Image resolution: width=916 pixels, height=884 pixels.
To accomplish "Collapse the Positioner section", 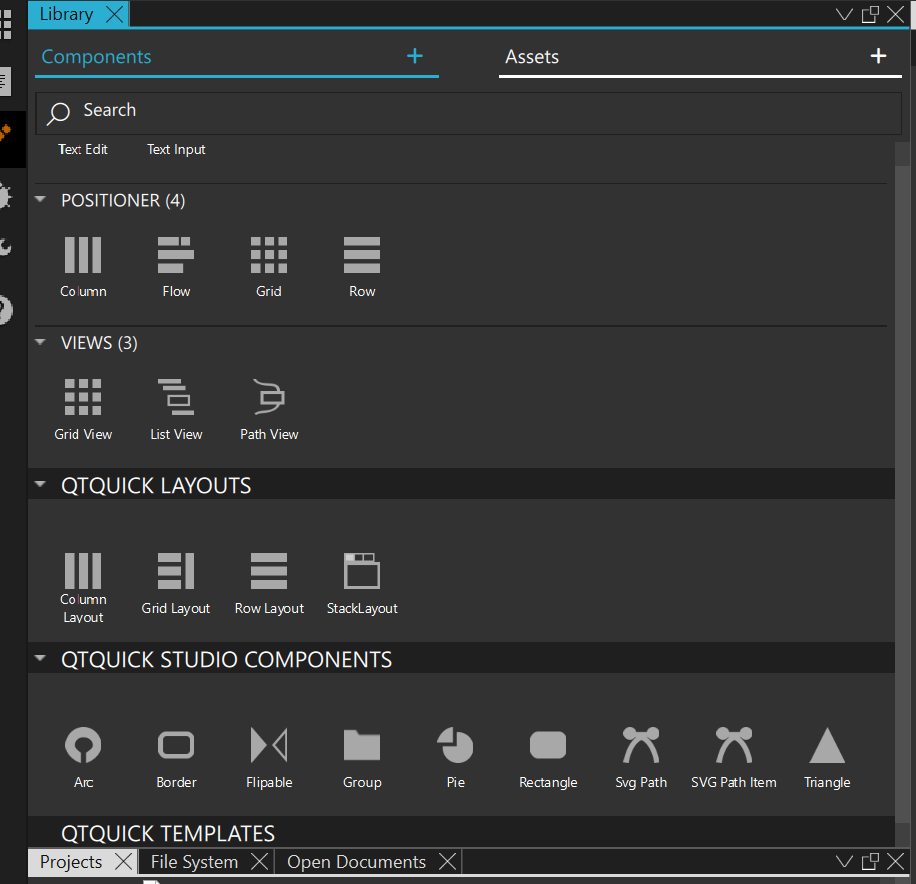I will point(41,200).
